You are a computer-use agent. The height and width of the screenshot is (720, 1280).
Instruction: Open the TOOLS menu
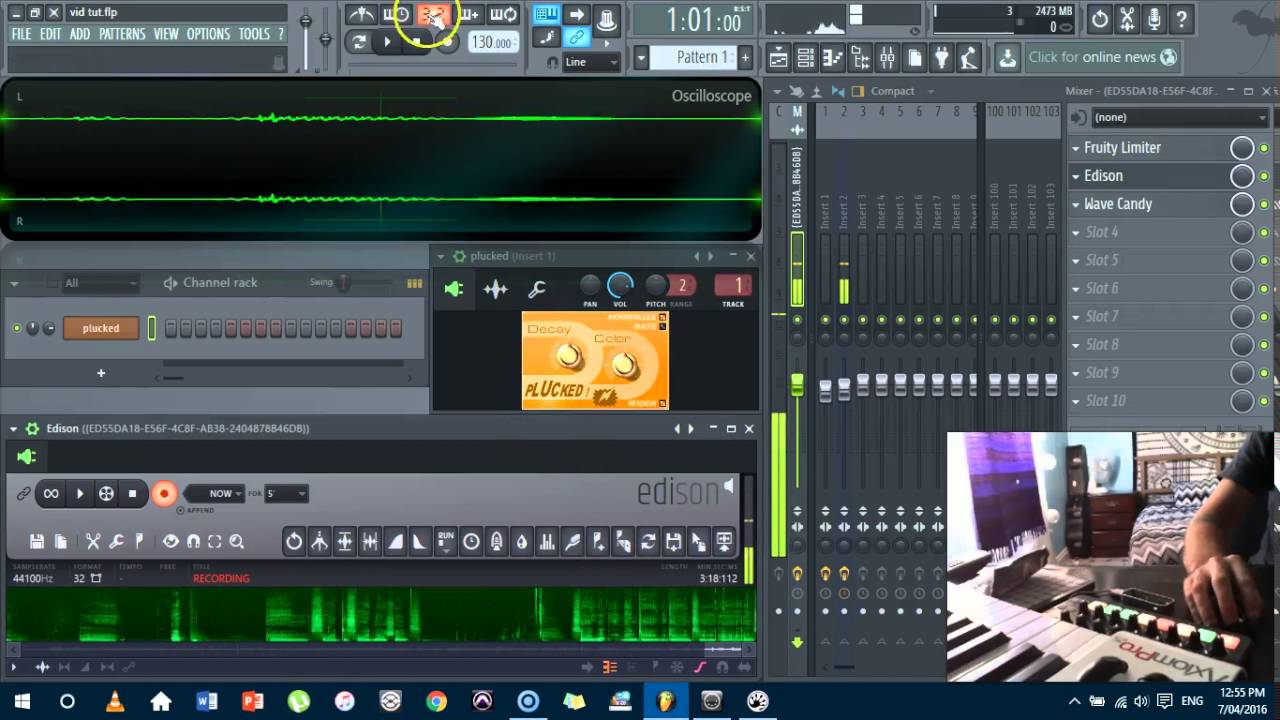(x=254, y=34)
